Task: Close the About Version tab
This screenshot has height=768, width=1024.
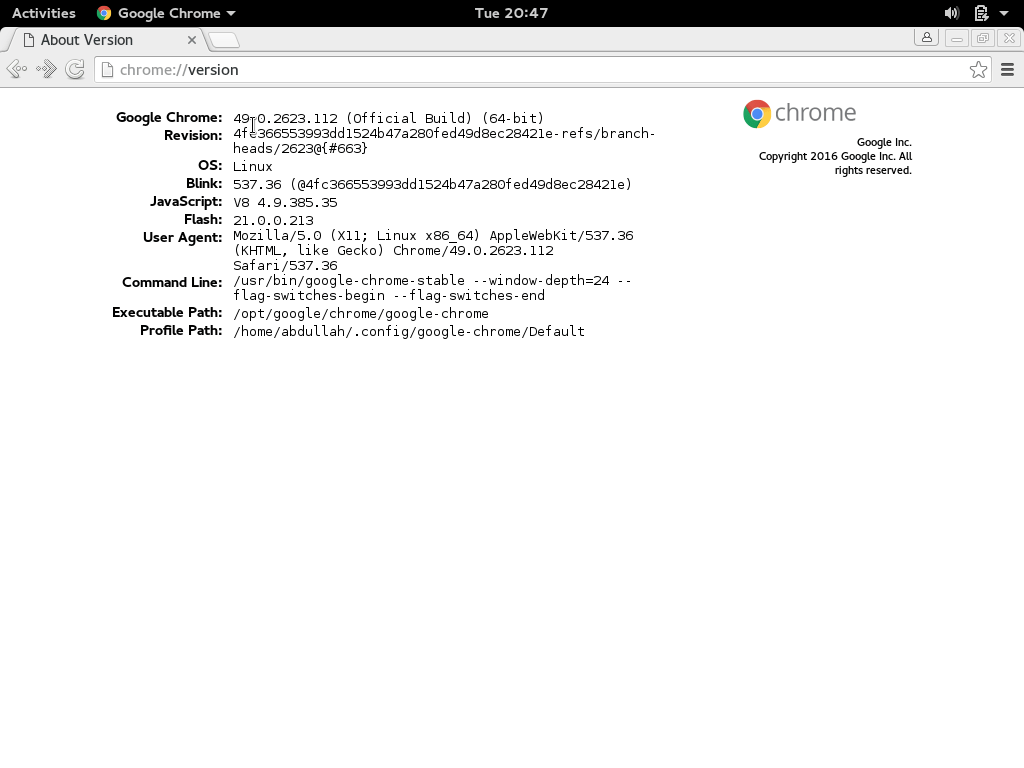Action: pos(191,40)
